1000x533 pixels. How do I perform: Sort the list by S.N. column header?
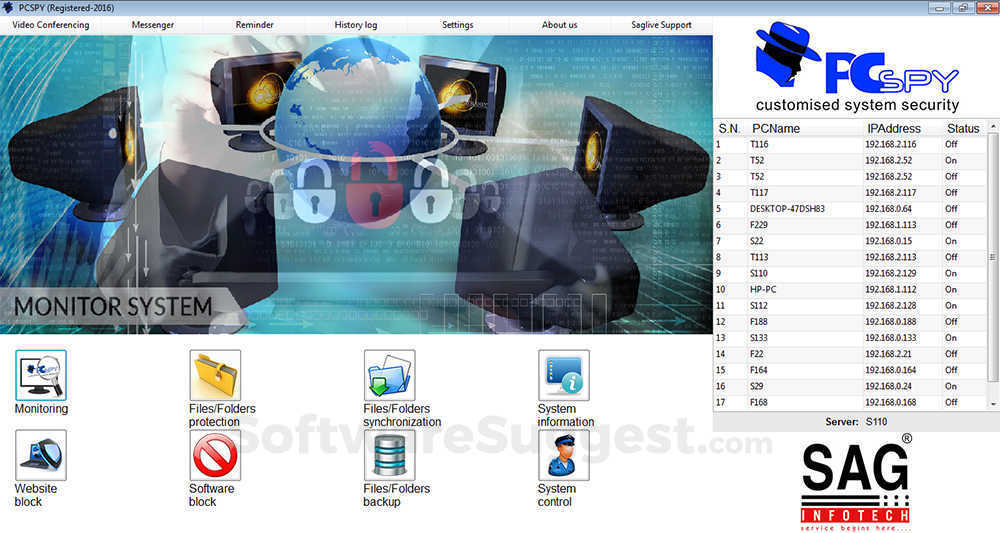[x=730, y=128]
